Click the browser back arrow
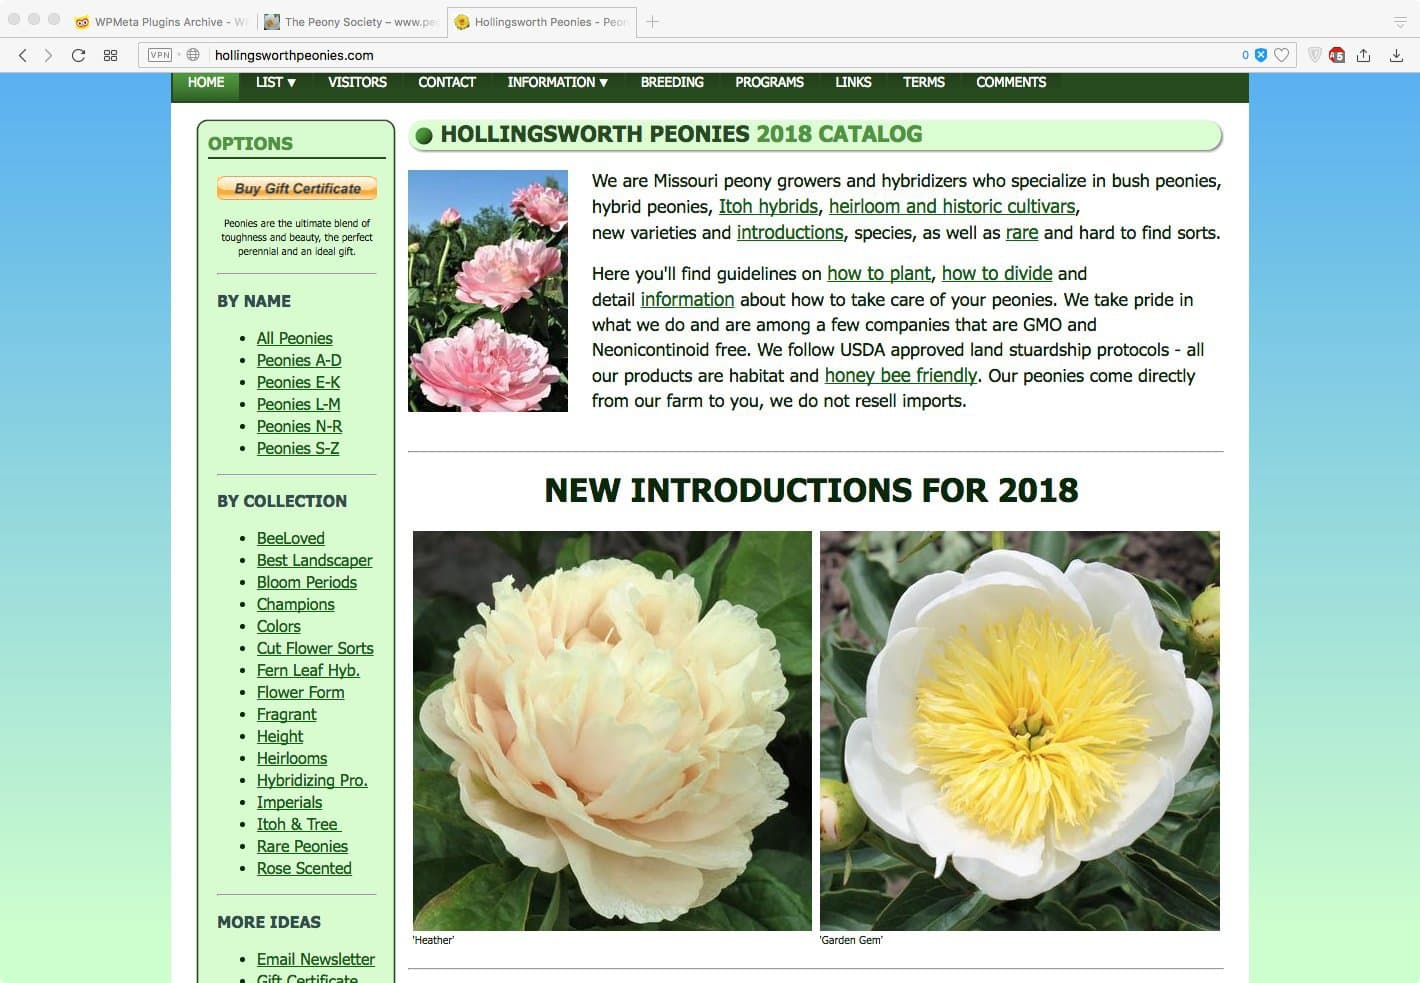This screenshot has width=1420, height=983. click(22, 56)
